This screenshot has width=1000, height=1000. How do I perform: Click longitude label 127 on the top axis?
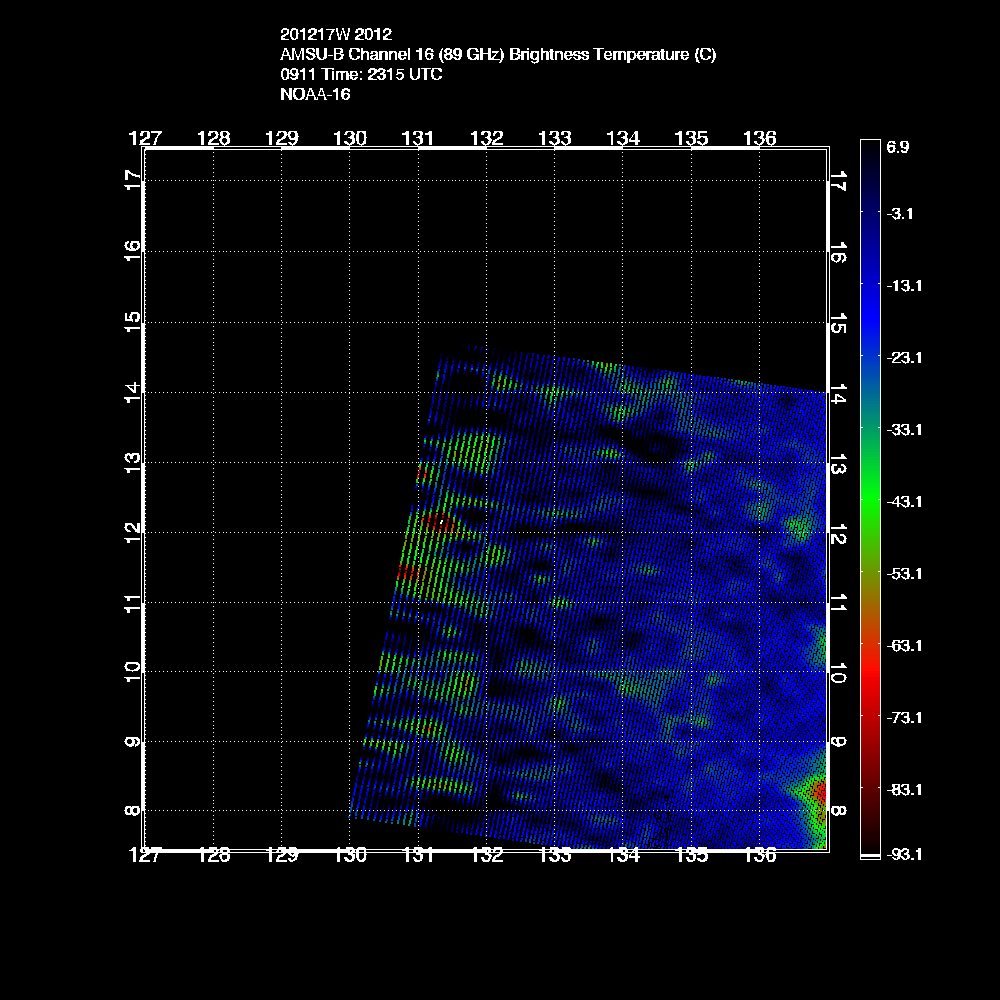pos(146,138)
